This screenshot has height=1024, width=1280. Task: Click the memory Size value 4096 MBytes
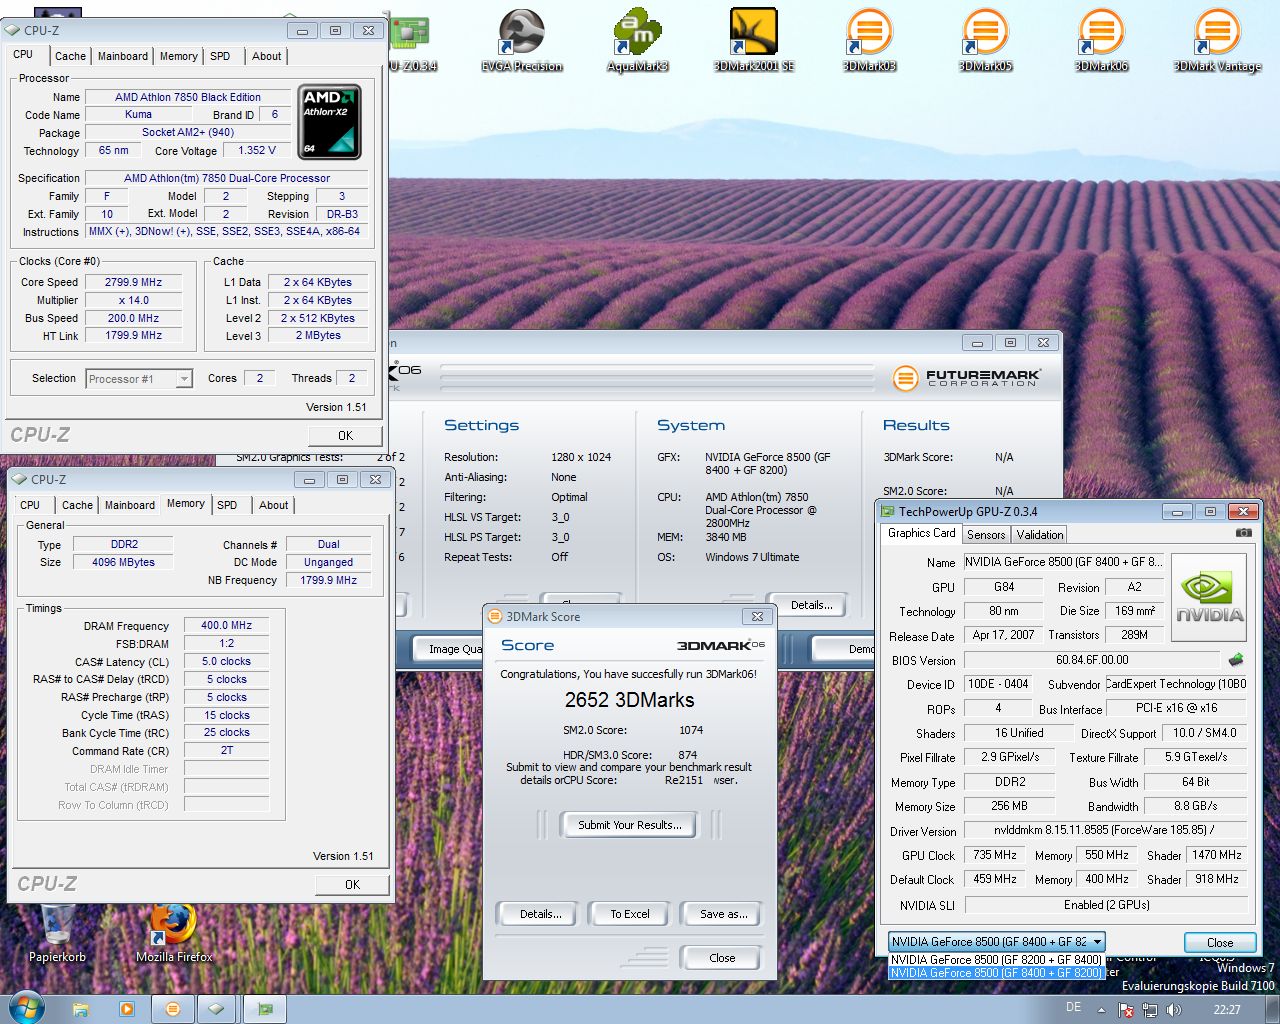coord(124,562)
